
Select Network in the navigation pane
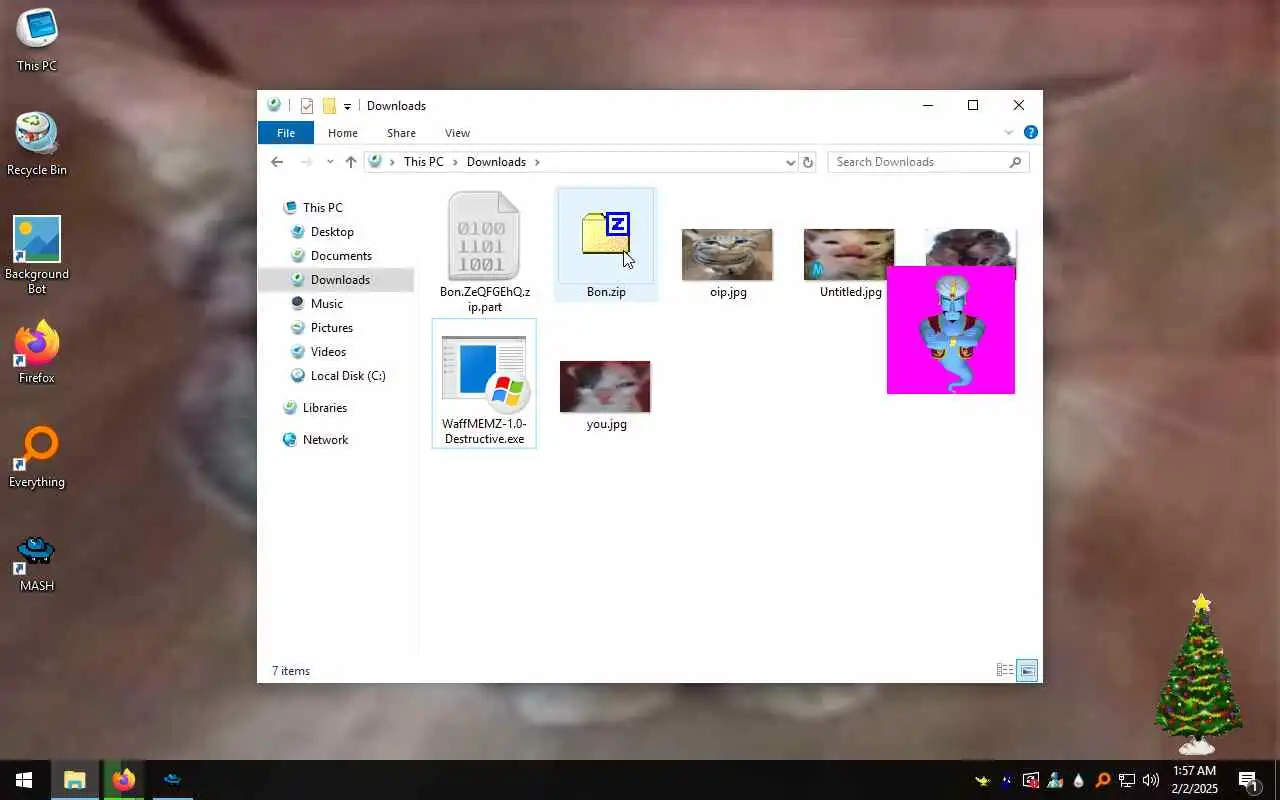pyautogui.click(x=326, y=440)
